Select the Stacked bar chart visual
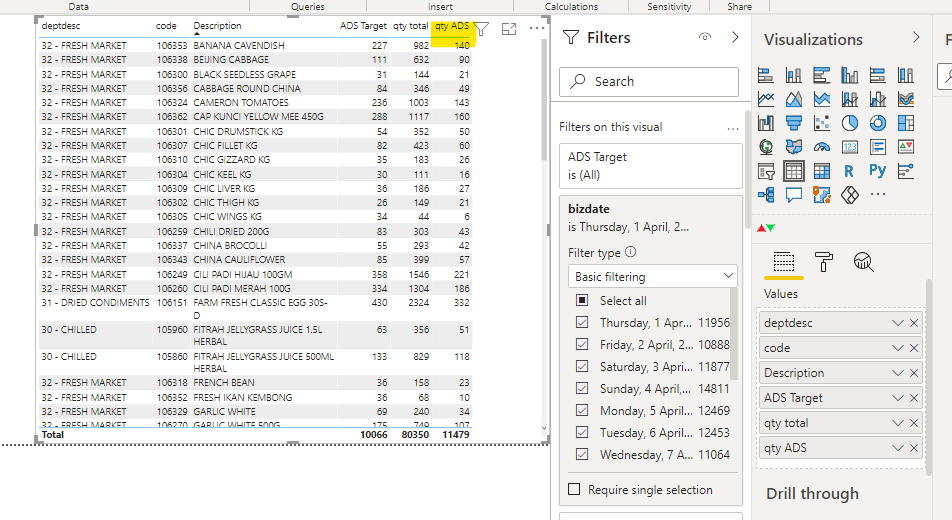The height and width of the screenshot is (520, 952). pyautogui.click(x=766, y=75)
